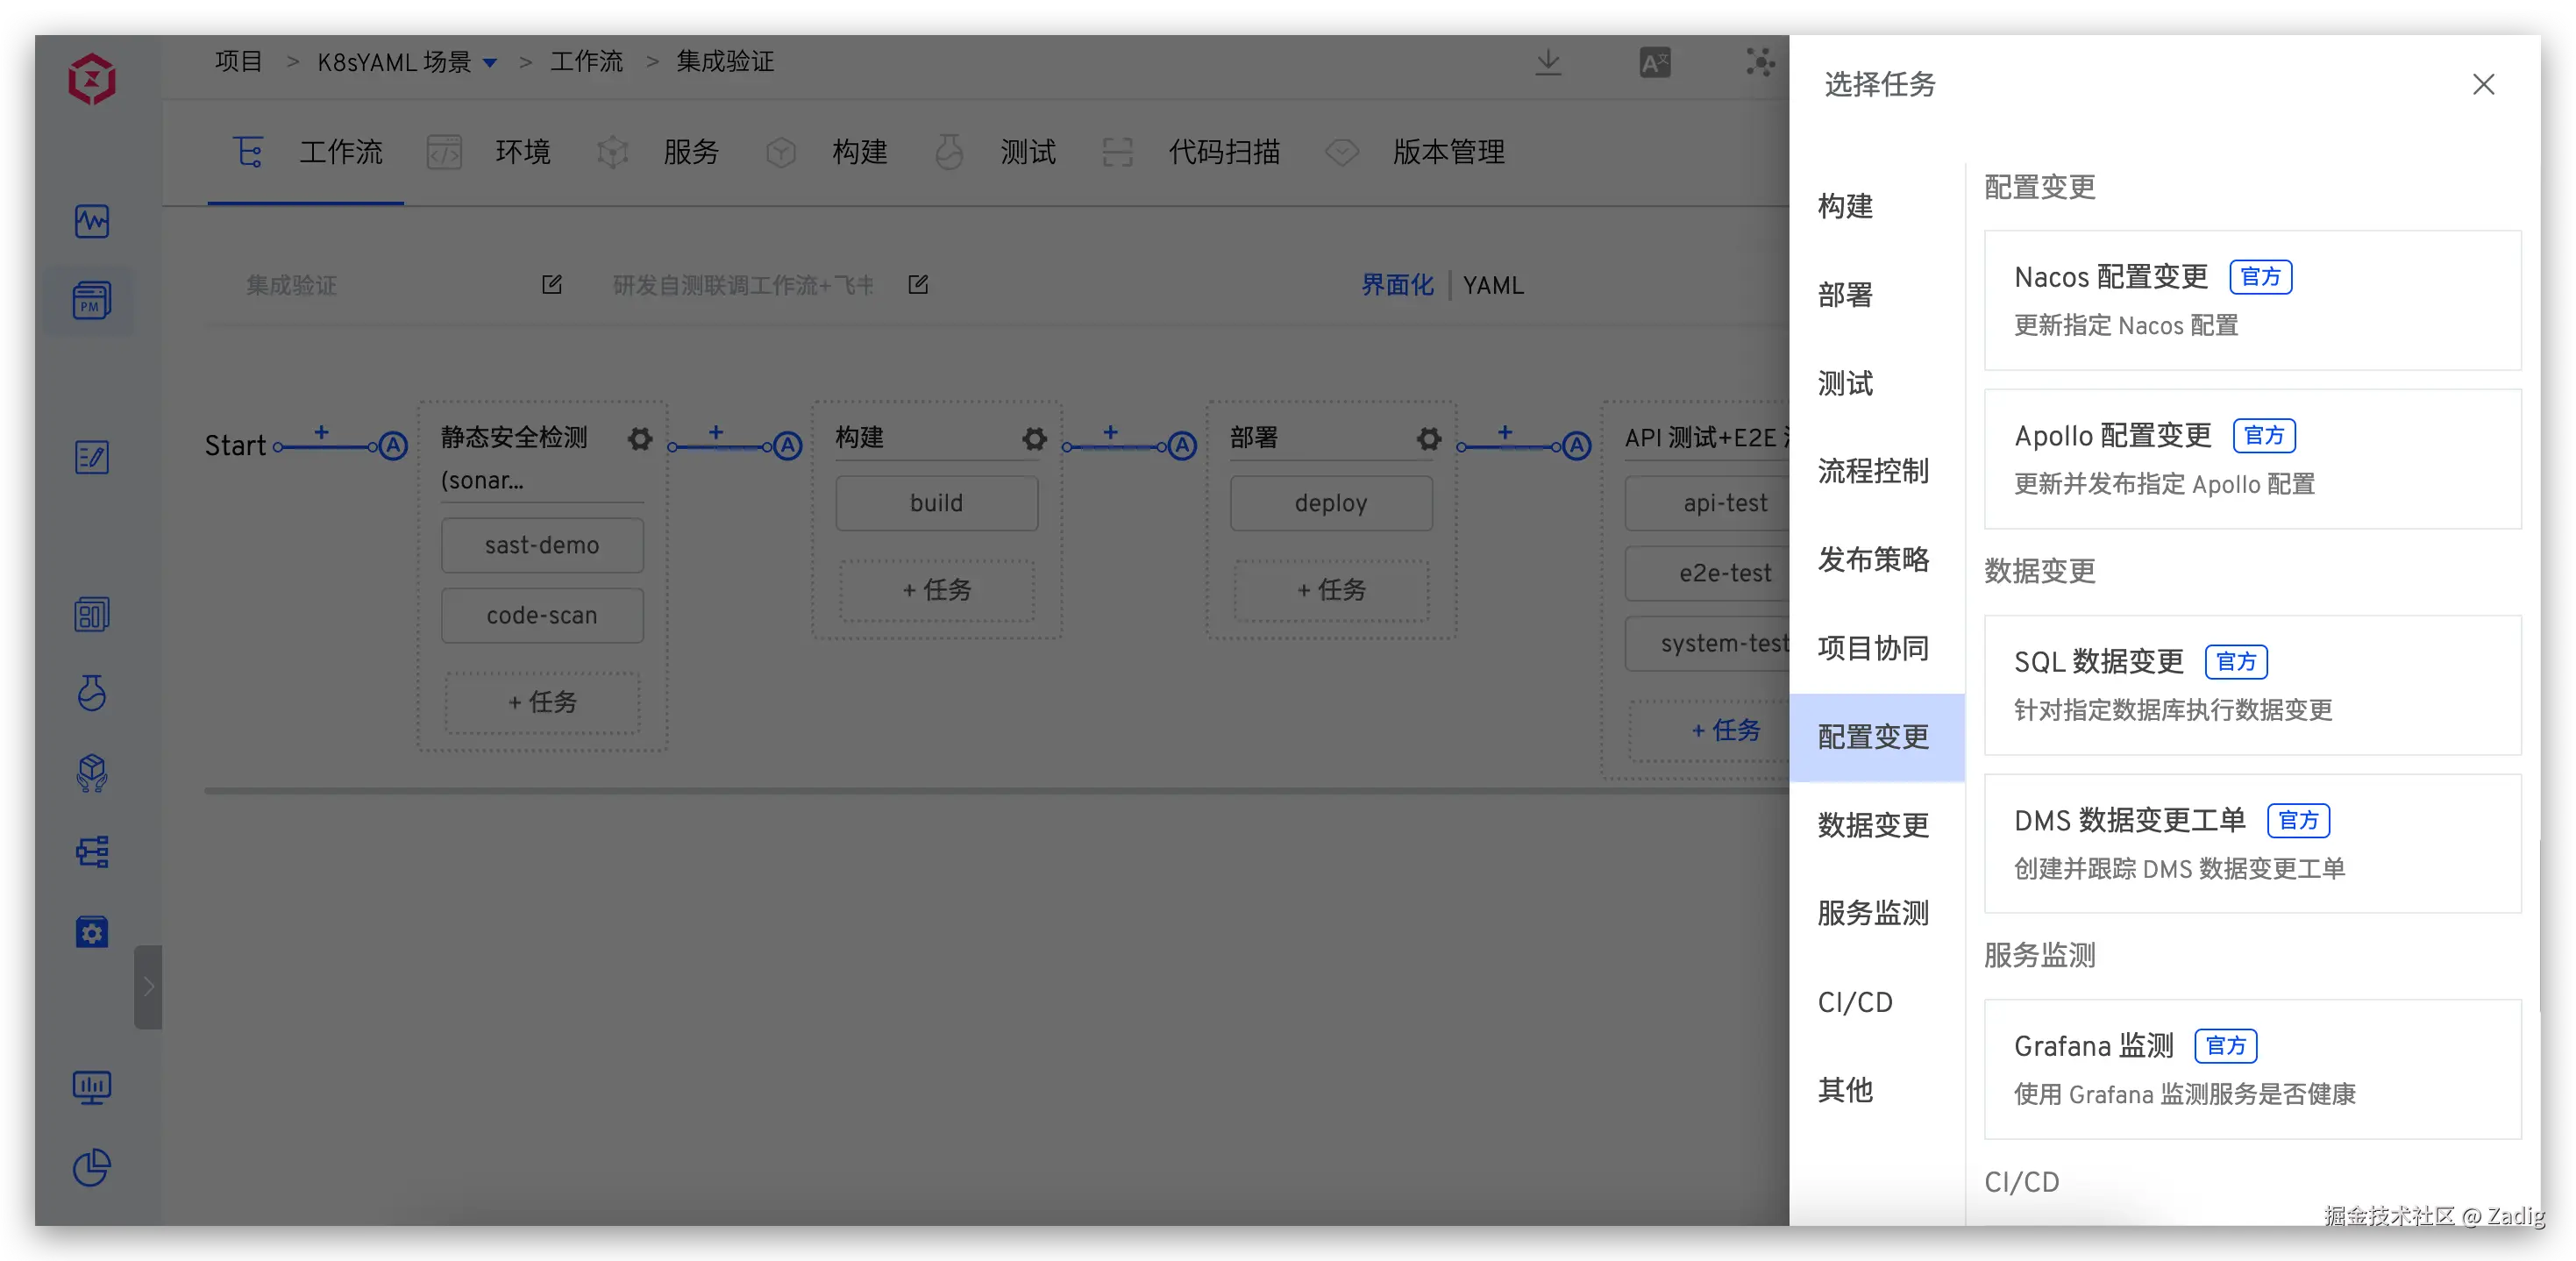Open the pie chart statistics sidebar icon

91,1167
